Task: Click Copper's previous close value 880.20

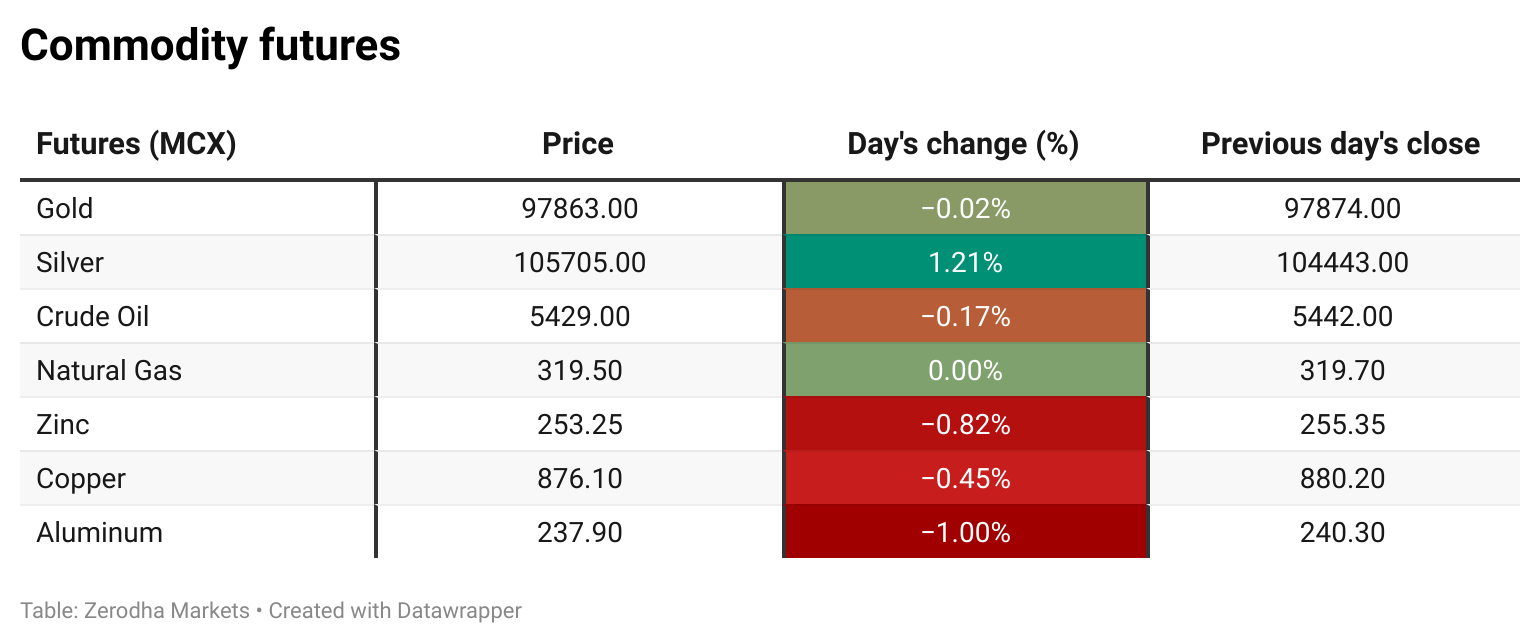Action: coord(1342,478)
